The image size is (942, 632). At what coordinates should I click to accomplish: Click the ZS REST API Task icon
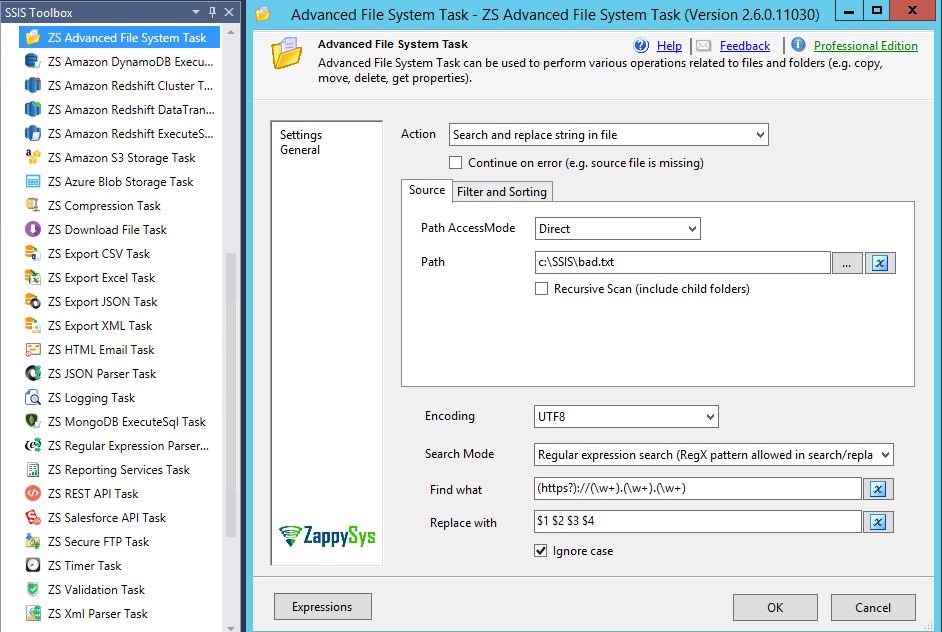point(33,494)
